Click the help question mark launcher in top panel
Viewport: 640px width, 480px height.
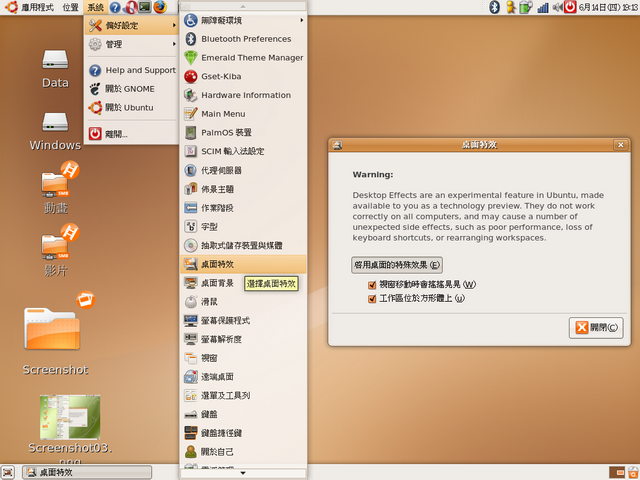coord(116,7)
